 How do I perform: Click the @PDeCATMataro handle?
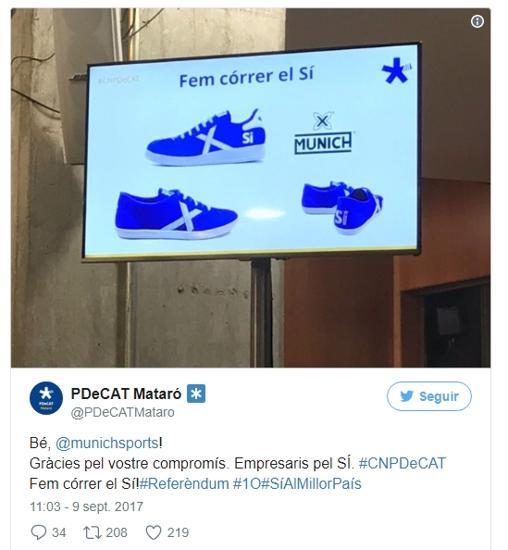pyautogui.click(x=123, y=412)
